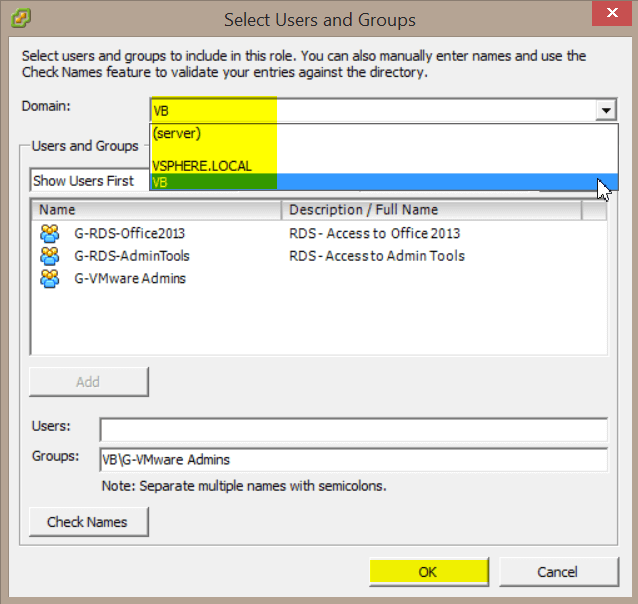Image resolution: width=638 pixels, height=604 pixels.
Task: Confirm with the OK button
Action: [429, 572]
